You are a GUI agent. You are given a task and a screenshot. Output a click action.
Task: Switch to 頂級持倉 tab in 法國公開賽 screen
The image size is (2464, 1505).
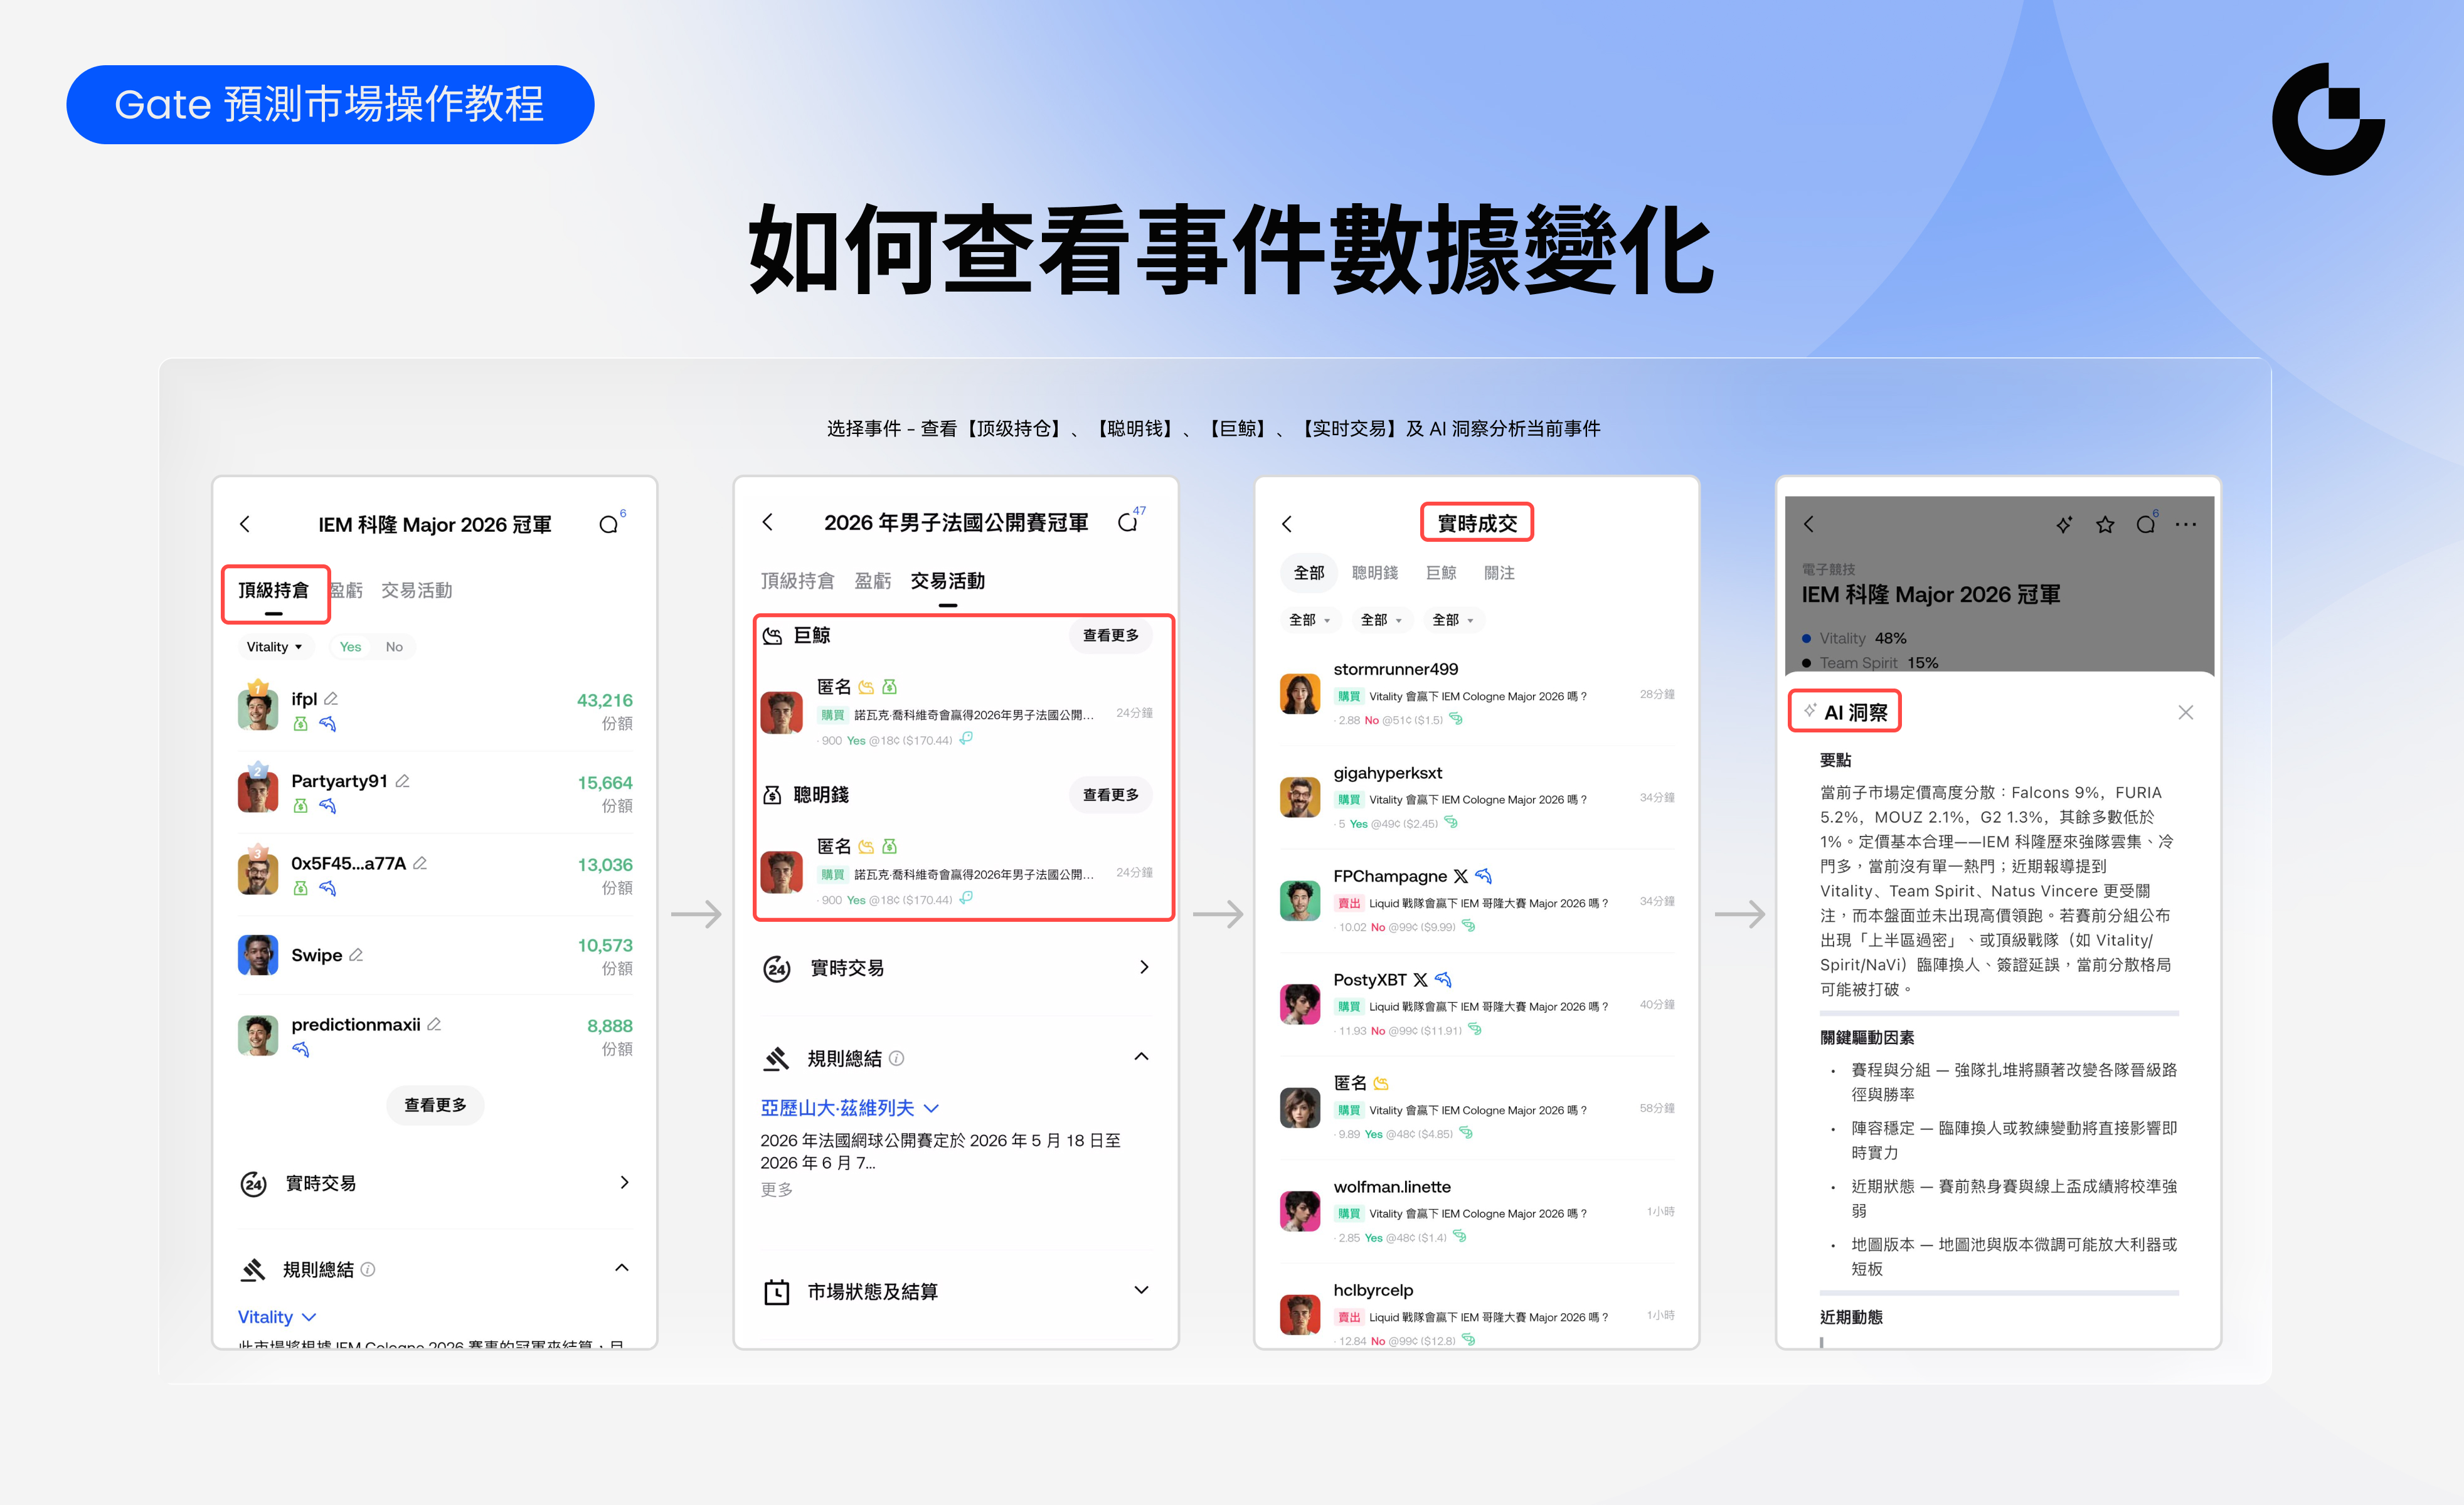click(x=797, y=581)
